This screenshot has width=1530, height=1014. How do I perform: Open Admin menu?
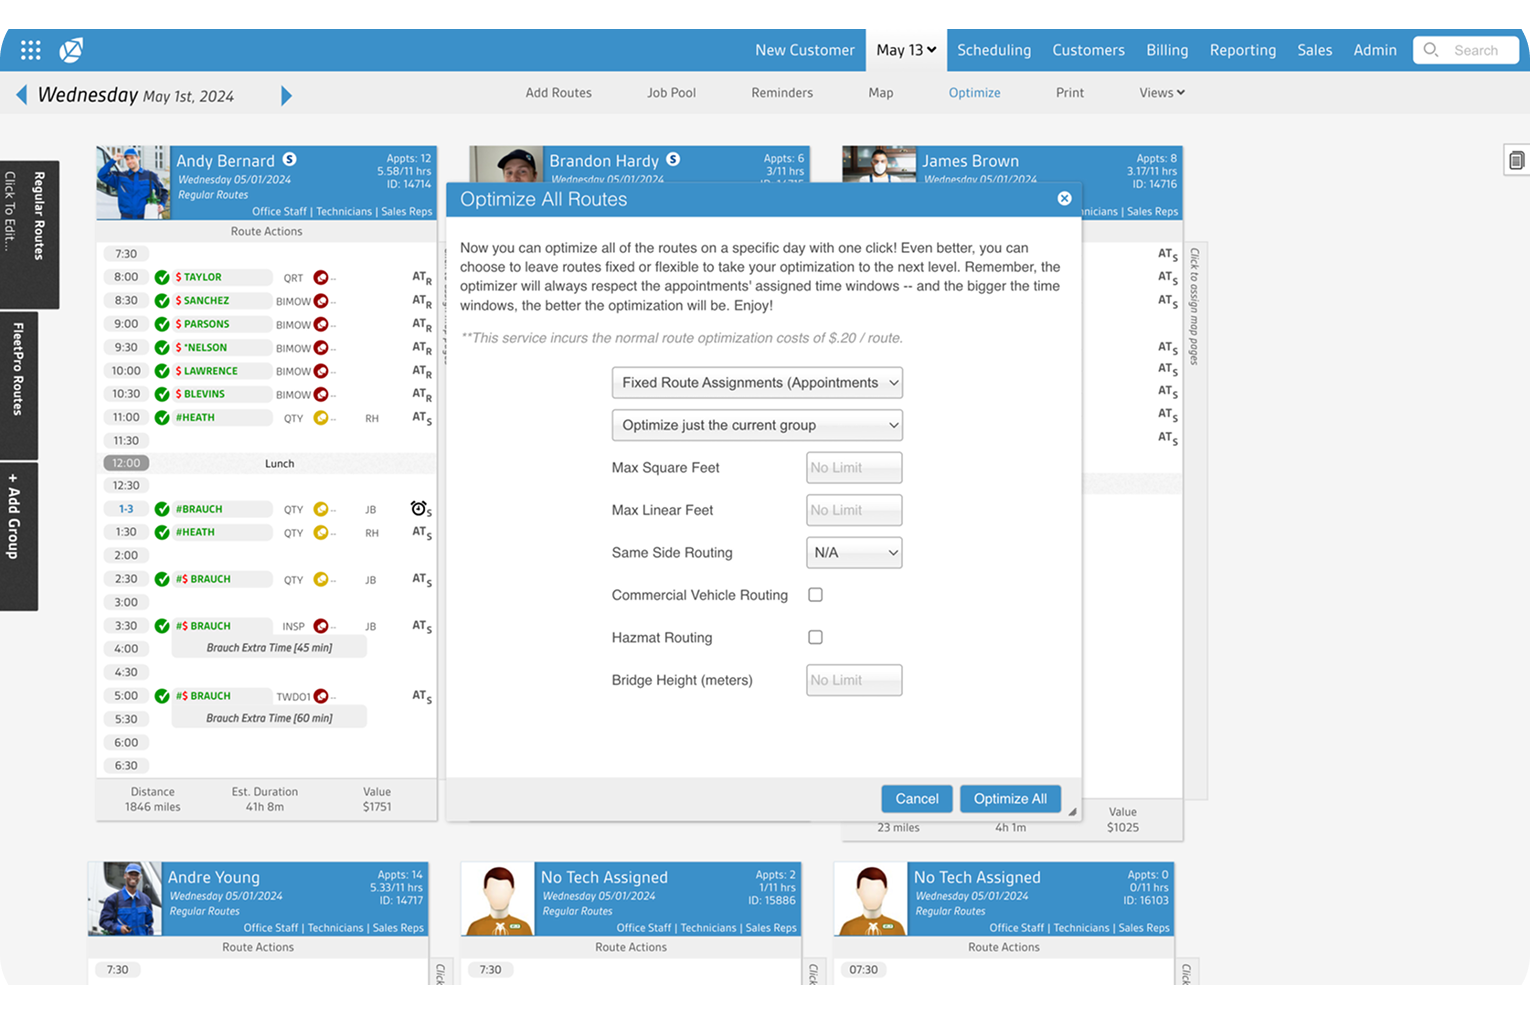[x=1375, y=50]
